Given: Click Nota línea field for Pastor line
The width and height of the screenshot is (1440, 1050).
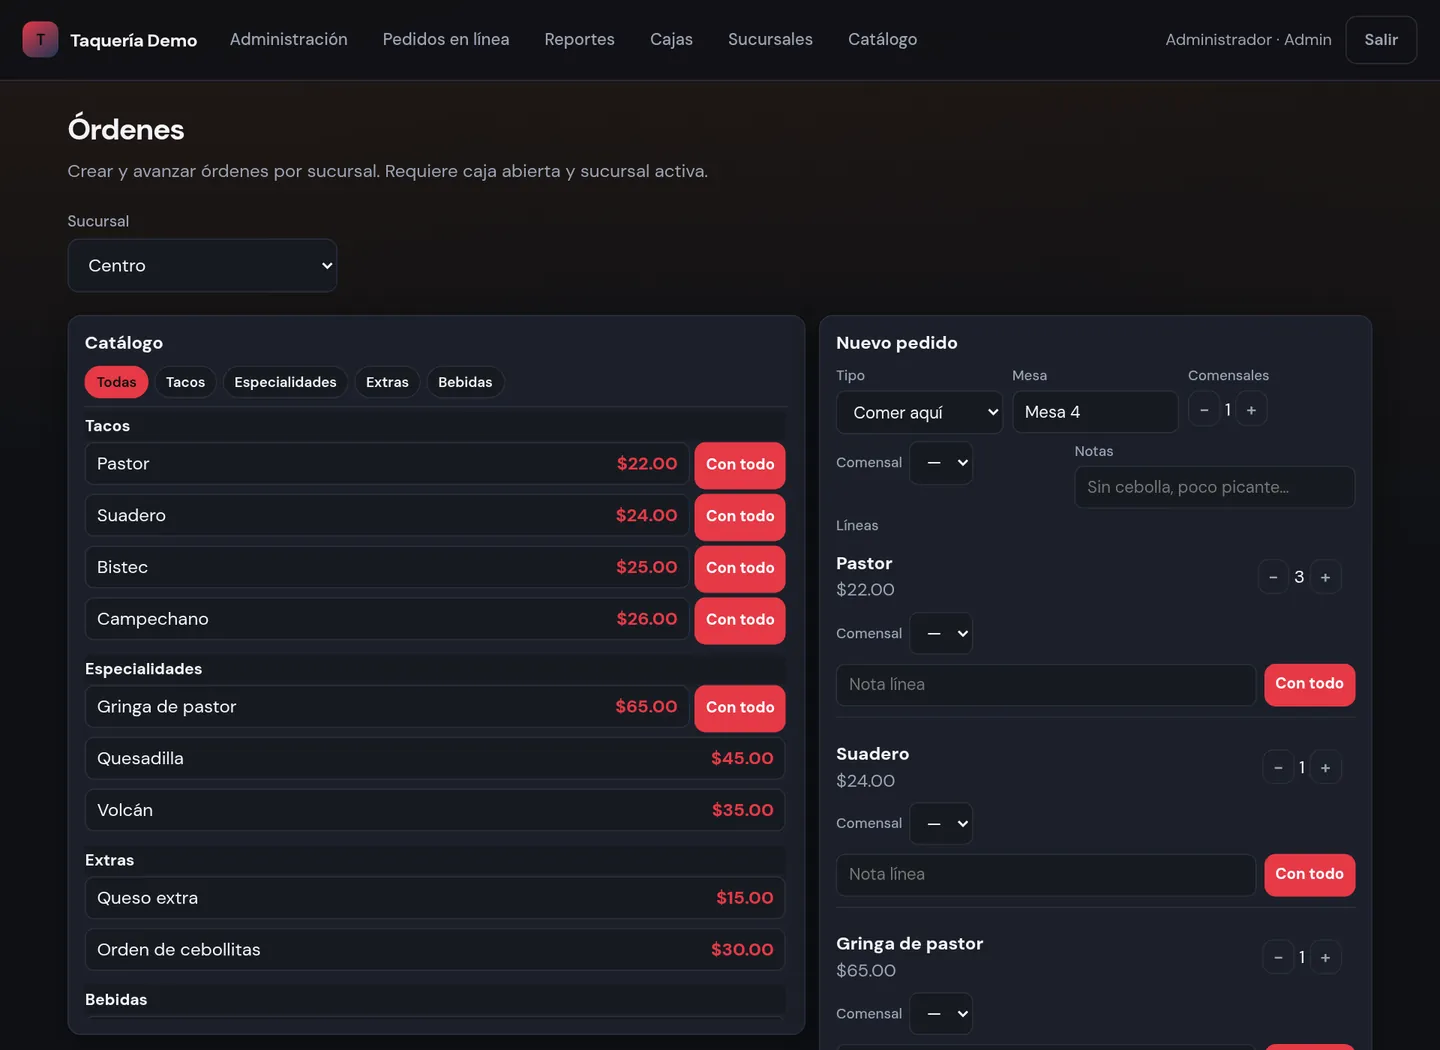Looking at the screenshot, I should tap(1046, 685).
